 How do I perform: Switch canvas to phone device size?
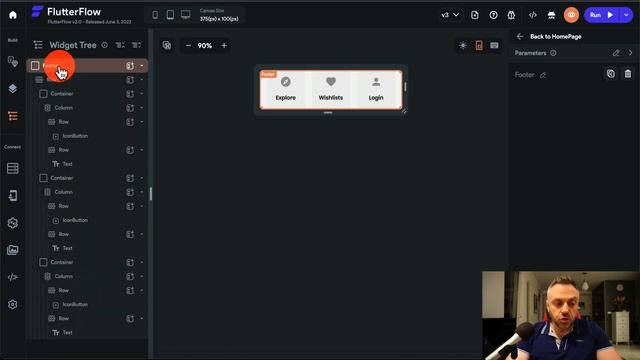[155, 15]
